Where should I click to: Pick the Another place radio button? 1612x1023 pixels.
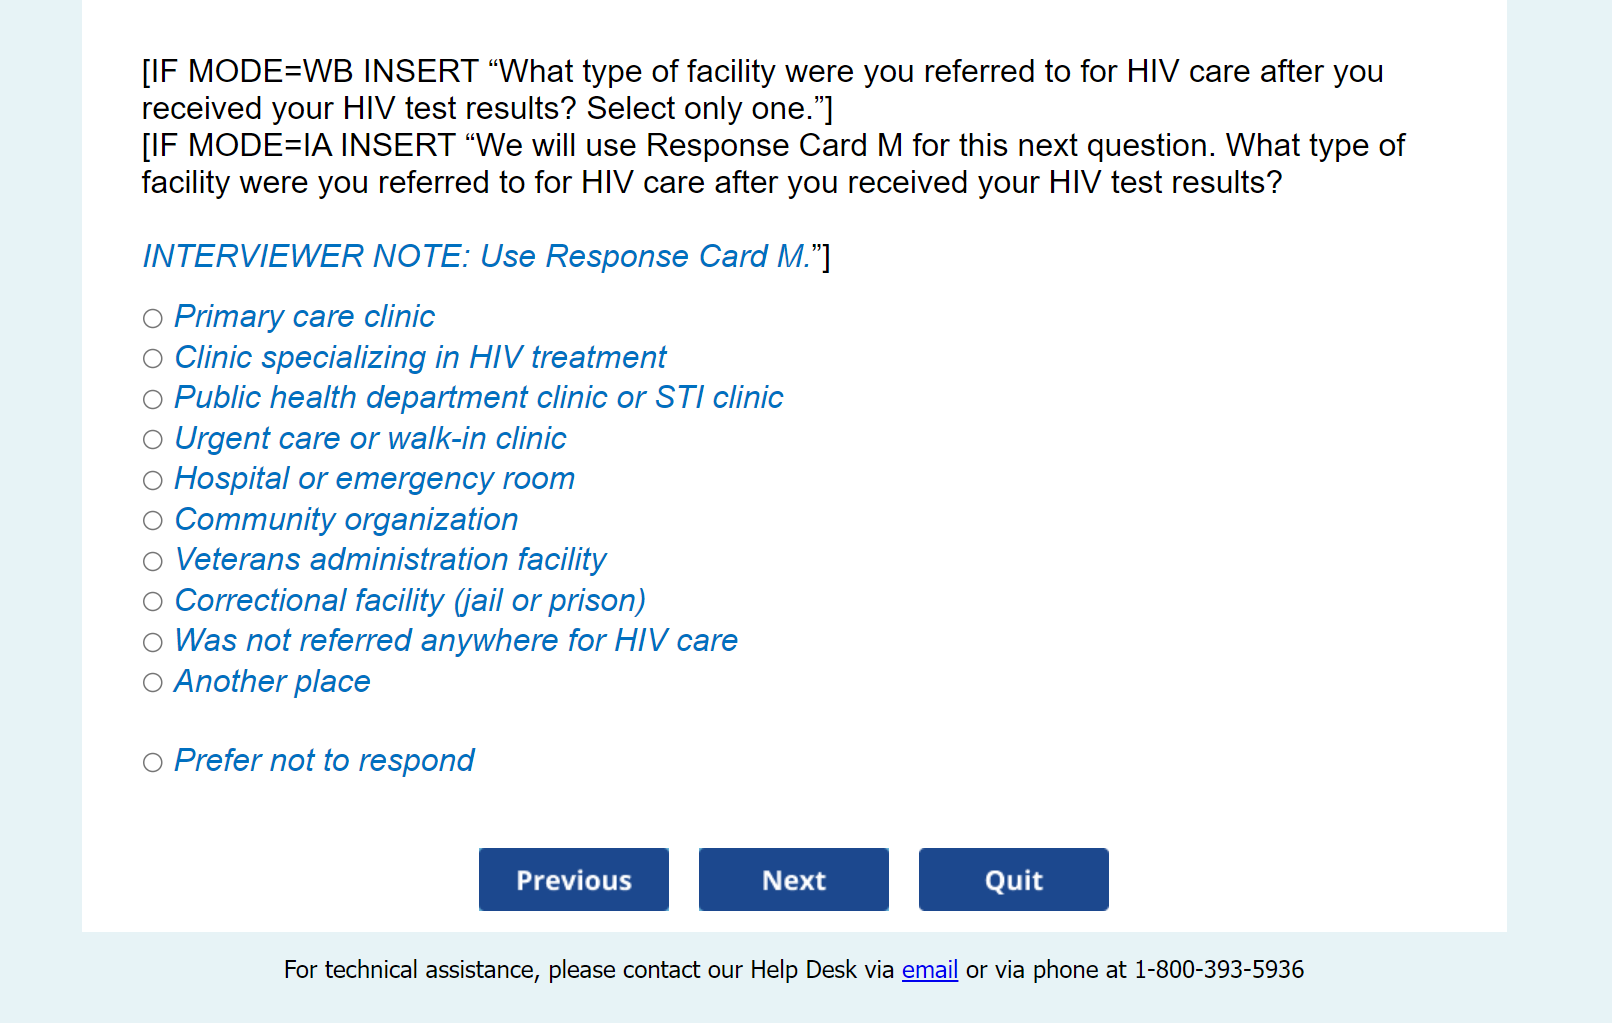coord(153,683)
